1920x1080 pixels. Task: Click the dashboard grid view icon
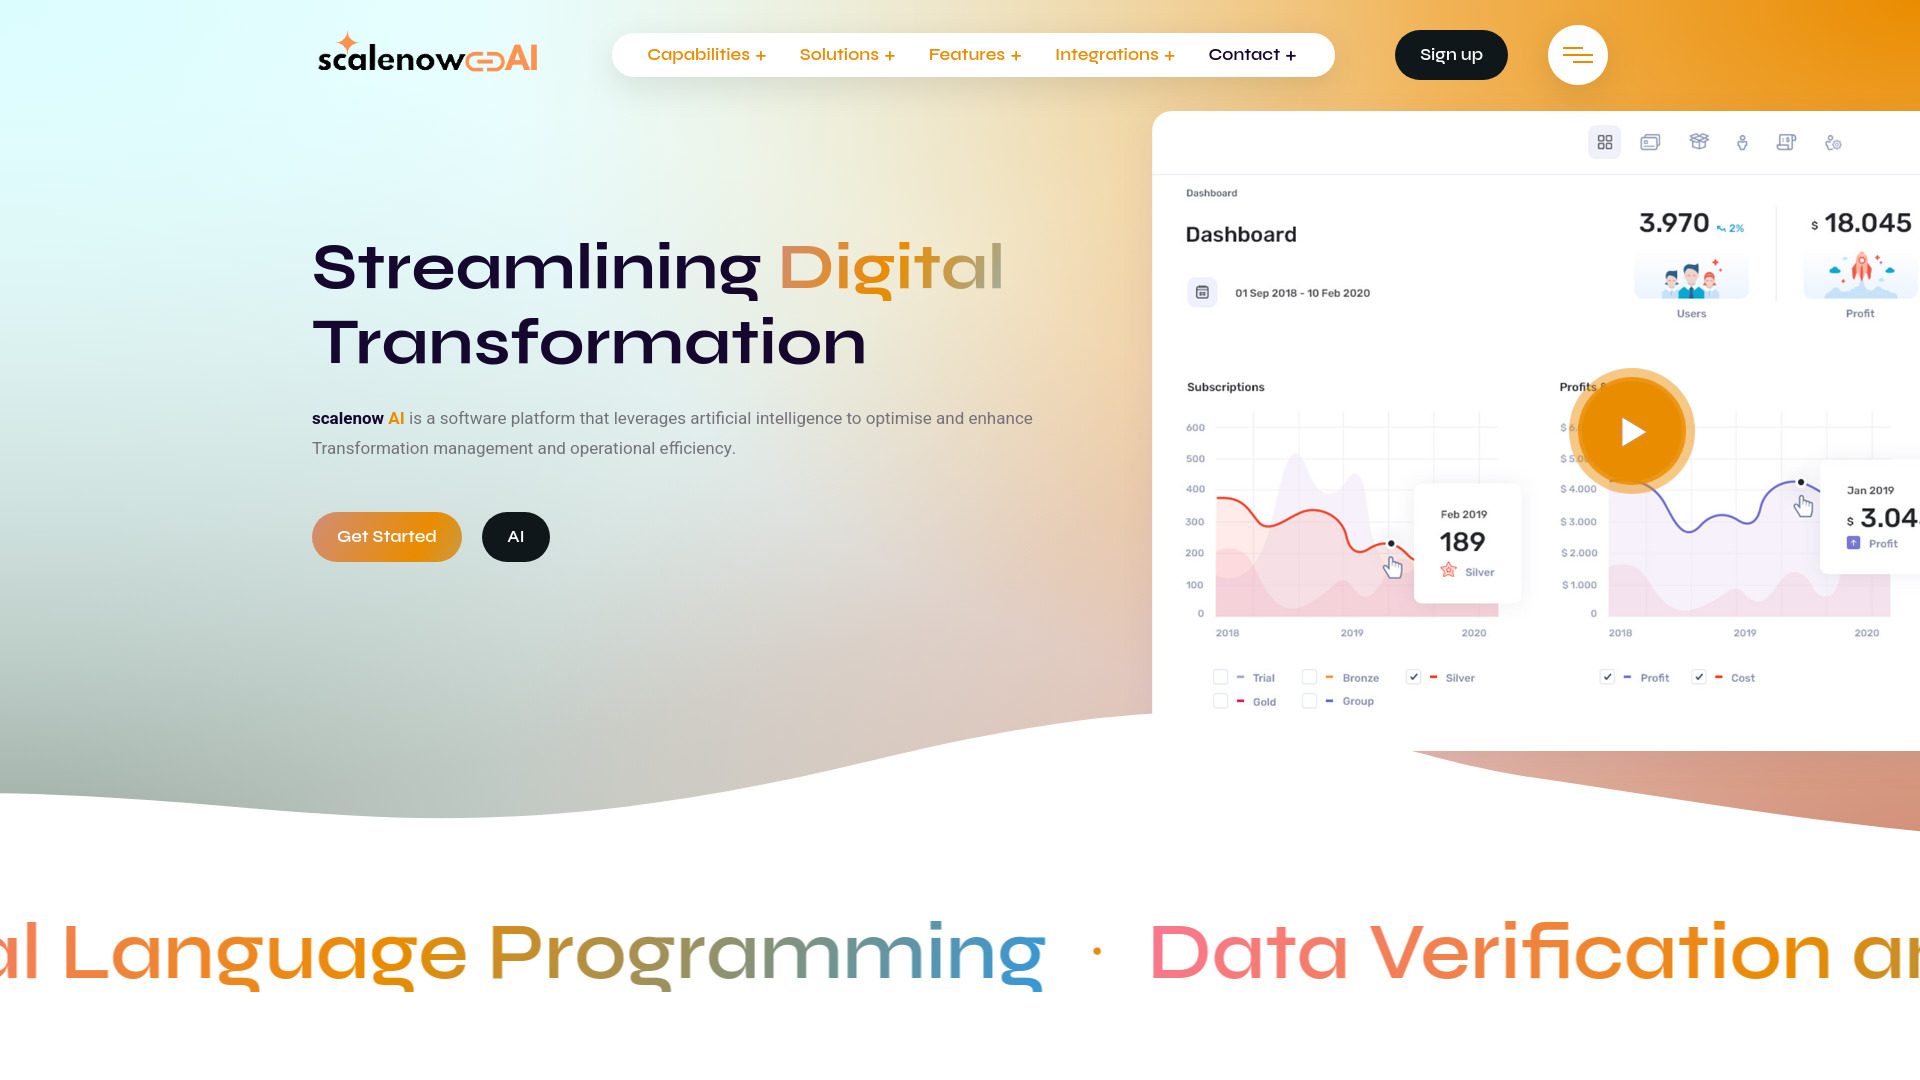1605,141
